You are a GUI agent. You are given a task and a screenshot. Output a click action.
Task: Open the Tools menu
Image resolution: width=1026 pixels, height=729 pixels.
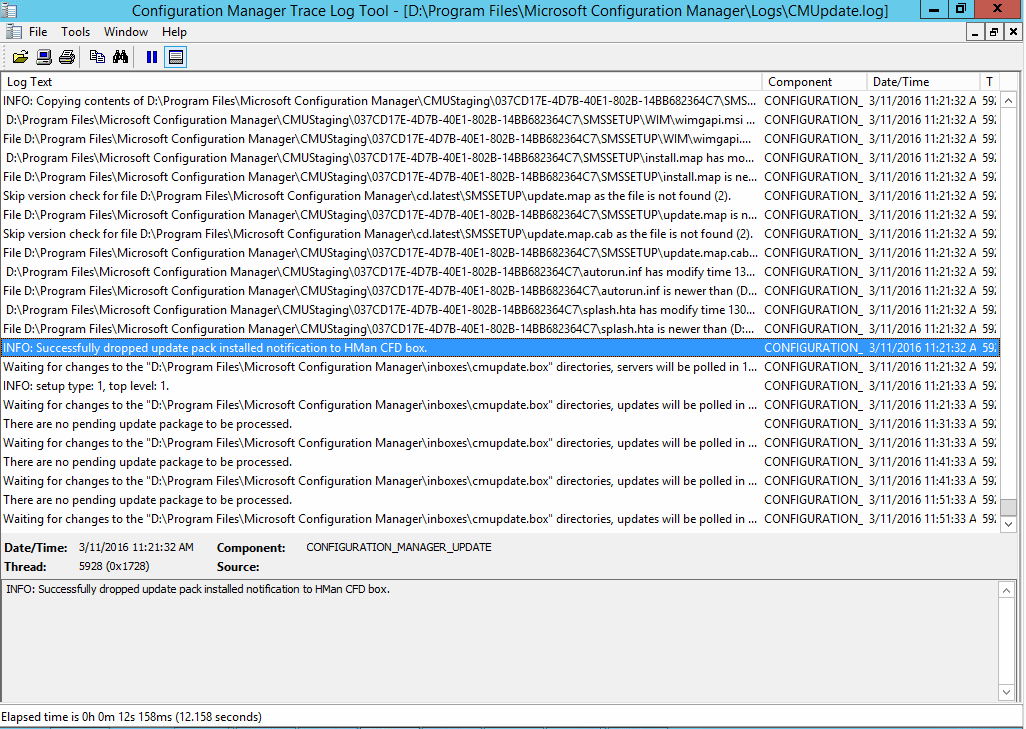pyautogui.click(x=75, y=31)
